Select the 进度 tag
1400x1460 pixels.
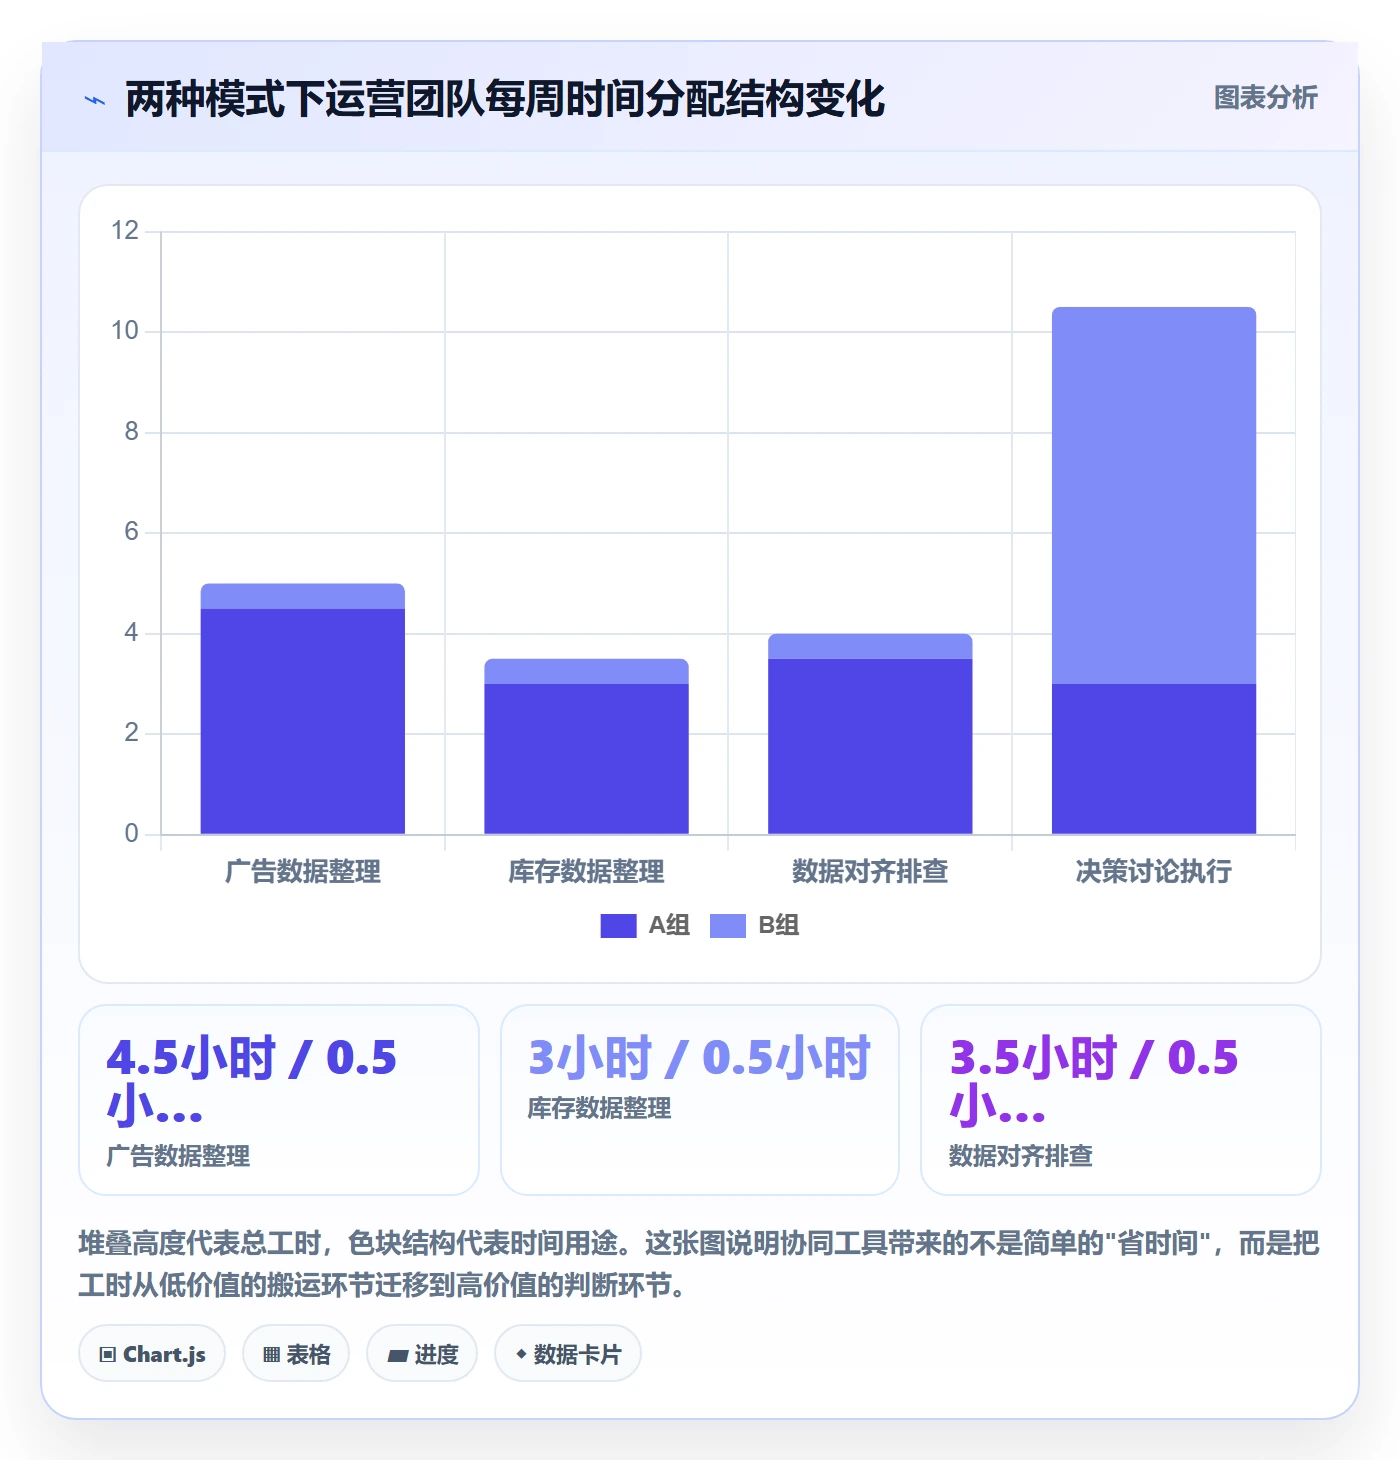pos(422,1354)
